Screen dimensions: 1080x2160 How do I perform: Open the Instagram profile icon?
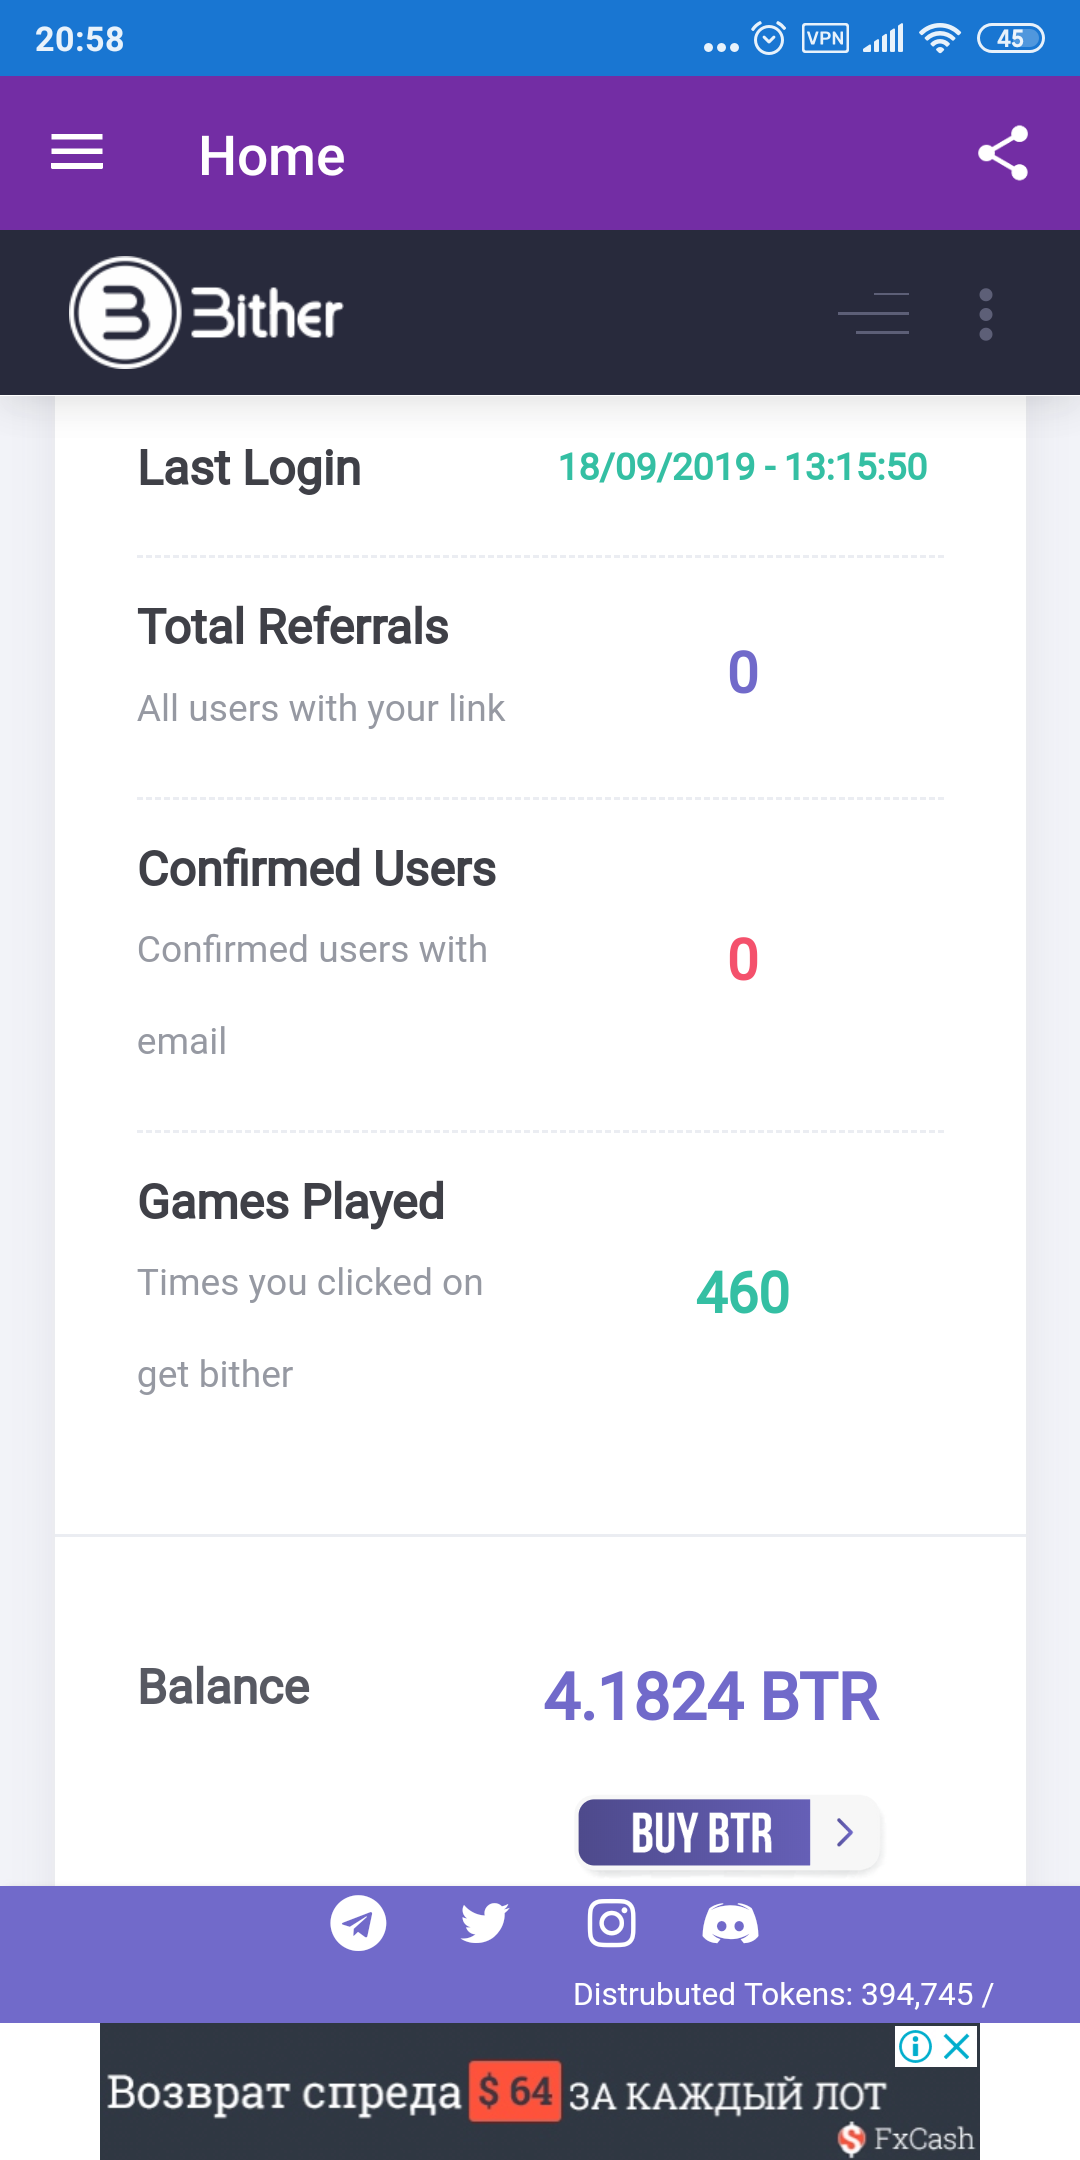pyautogui.click(x=611, y=1923)
